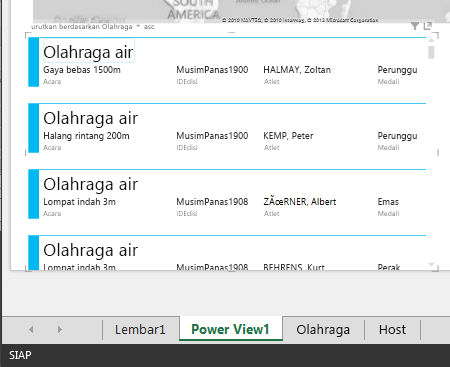Click 'Gaya bebas 1500m' event text
This screenshot has width=450, height=367.
pos(82,70)
